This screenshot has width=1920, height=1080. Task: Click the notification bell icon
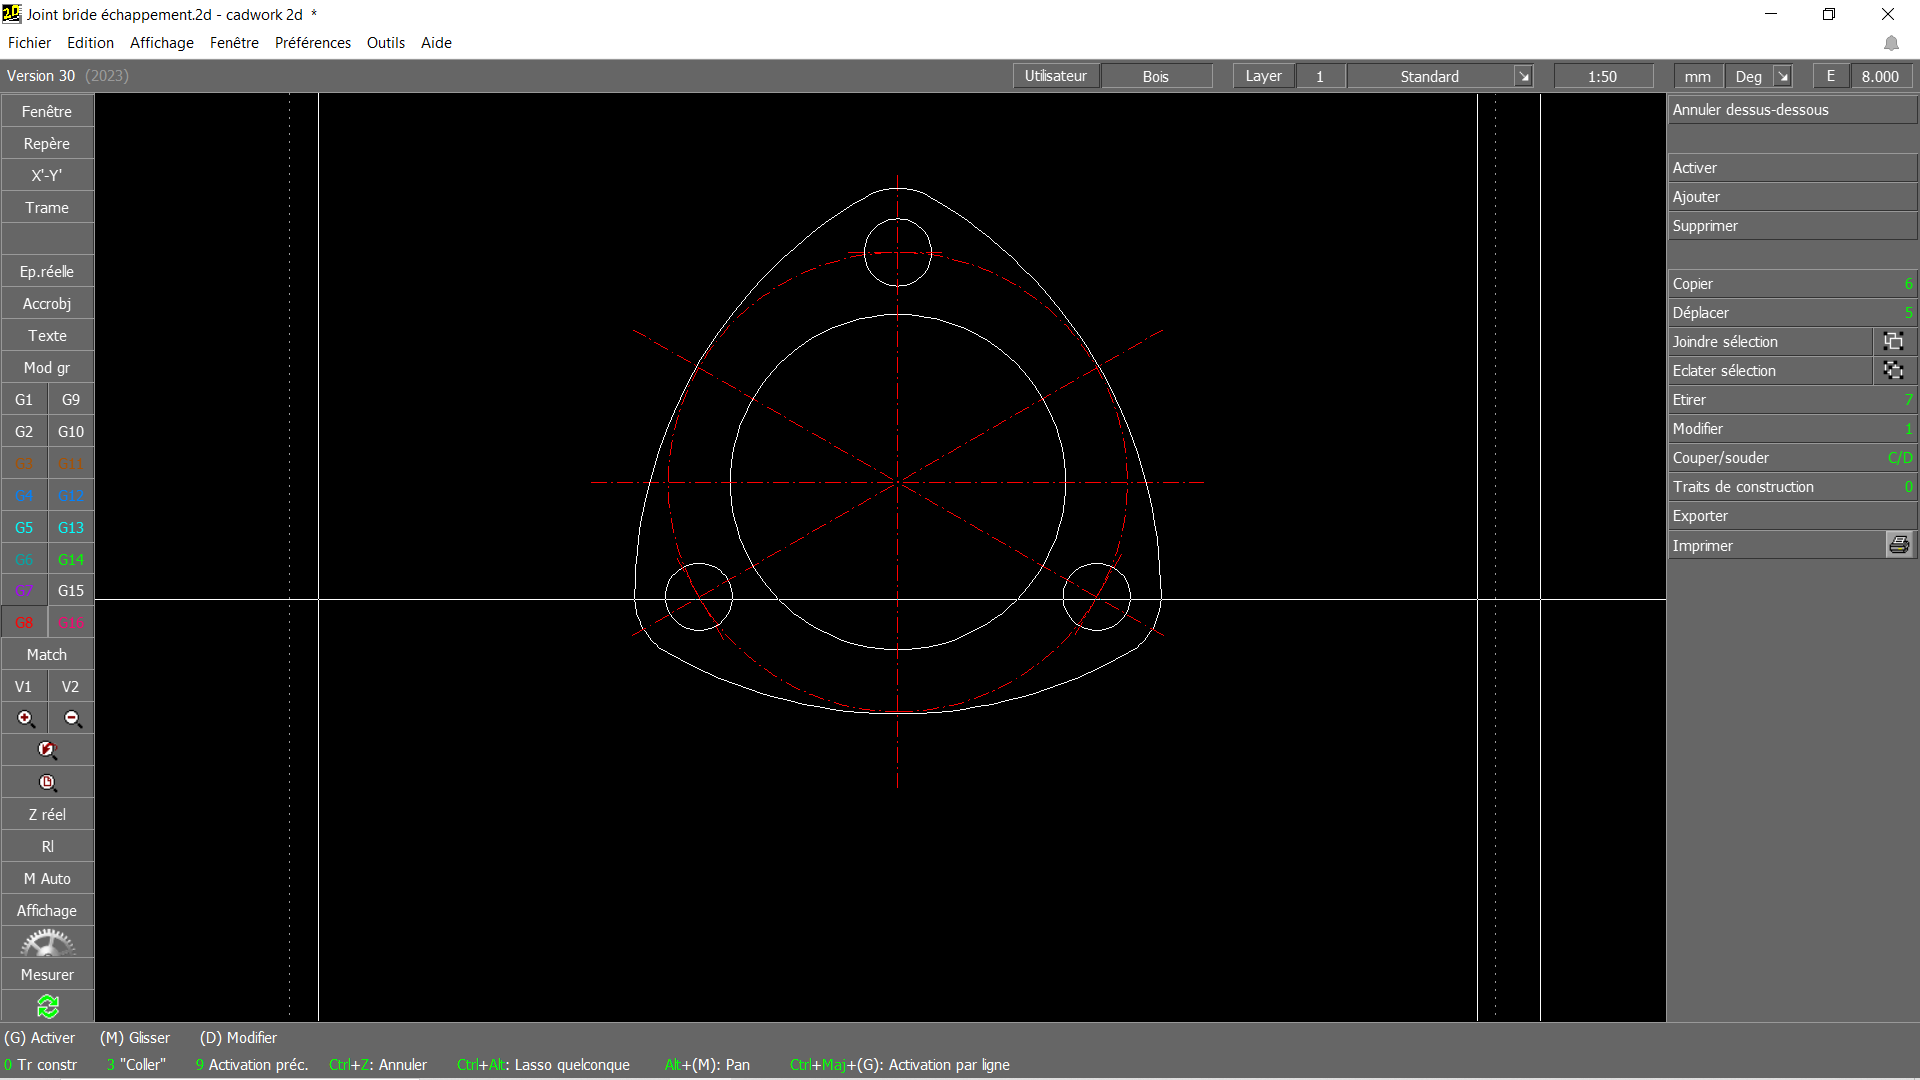(x=1891, y=43)
